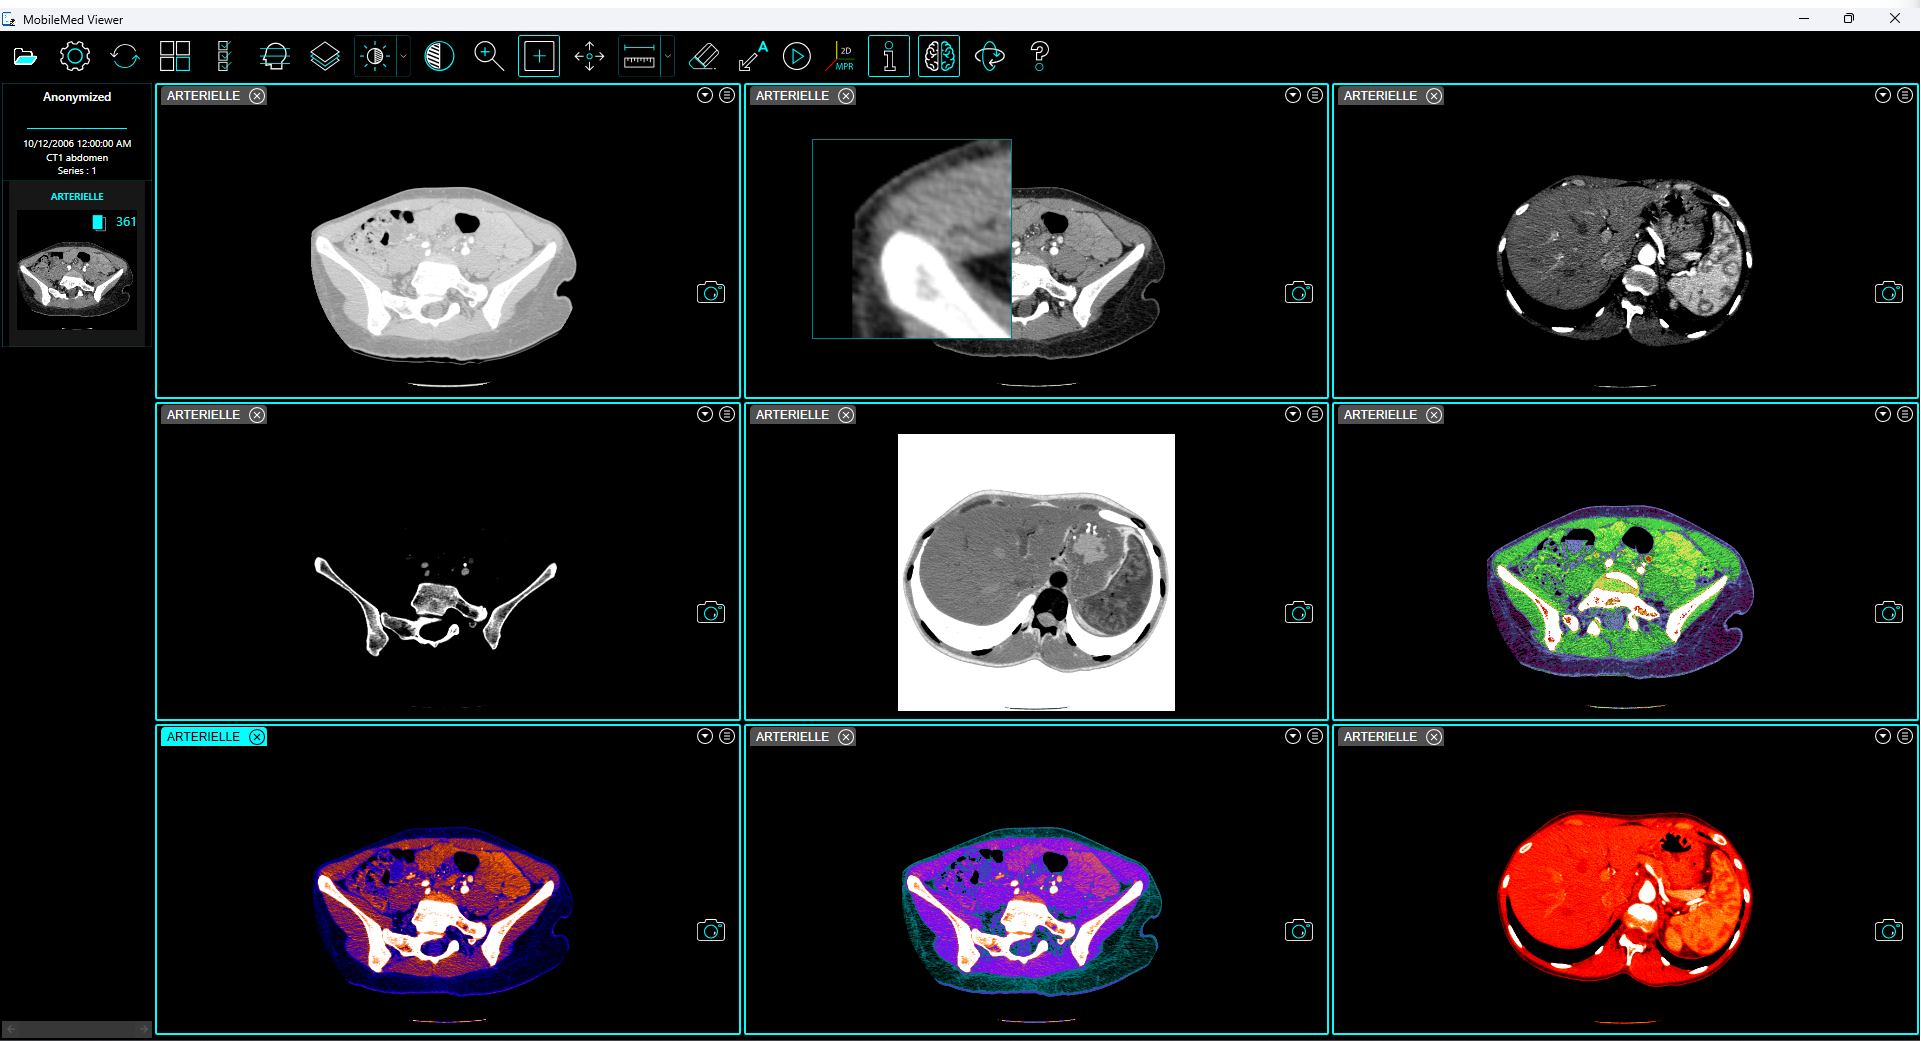Click the ARTERIELLE tab in the bottom-left viewport
Viewport: 1921px width, 1041px height.
pos(205,736)
